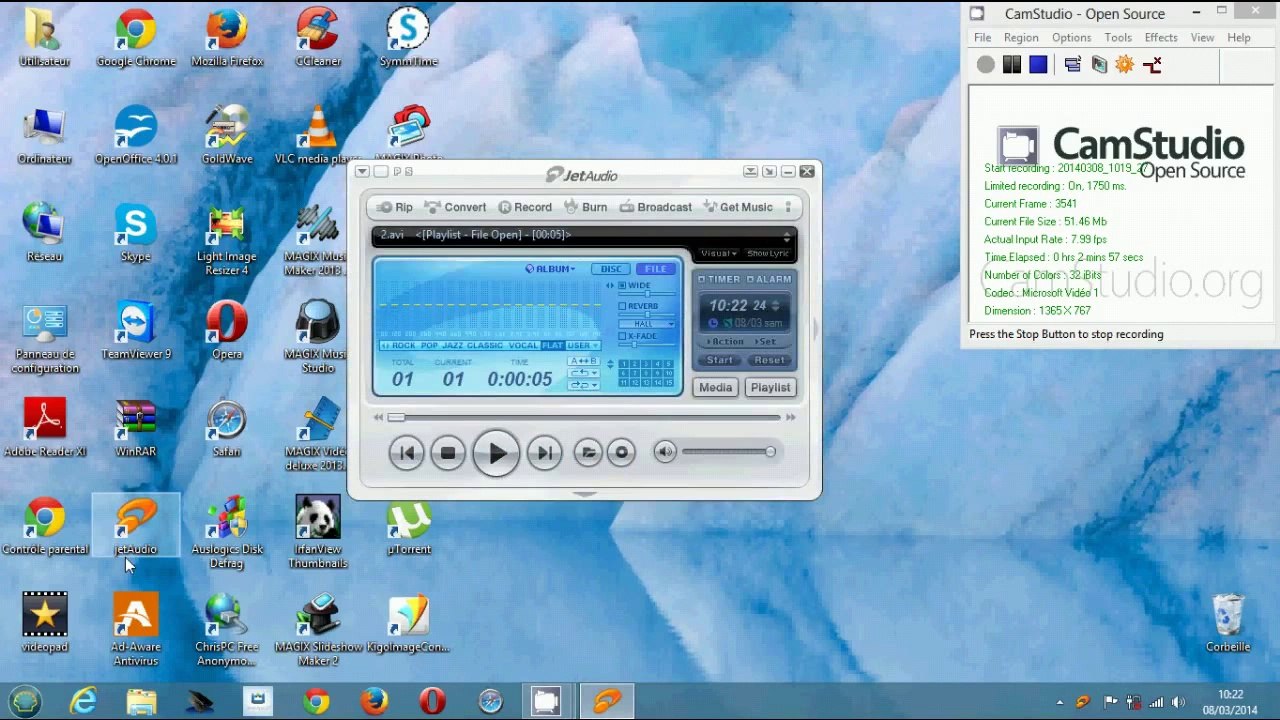Viewport: 1280px width, 720px height.
Task: Select the FLAT equalizer preset
Action: (552, 346)
